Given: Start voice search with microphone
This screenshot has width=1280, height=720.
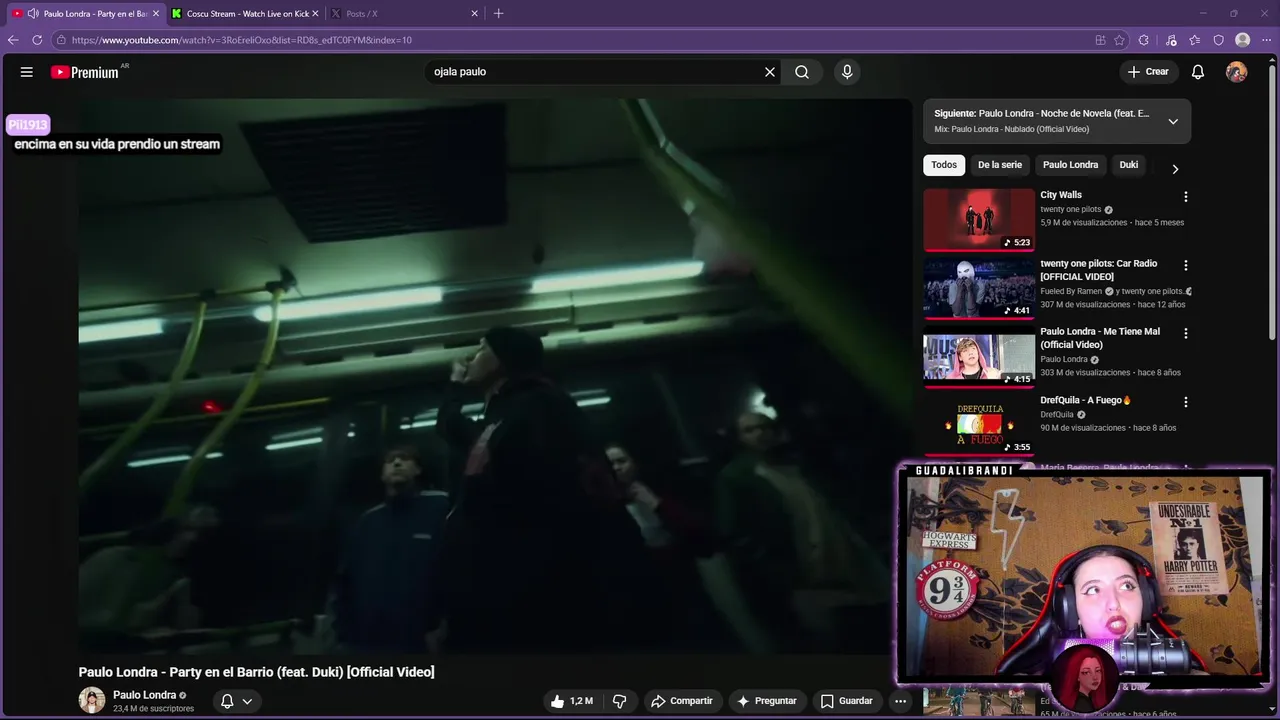Looking at the screenshot, I should pos(847,72).
